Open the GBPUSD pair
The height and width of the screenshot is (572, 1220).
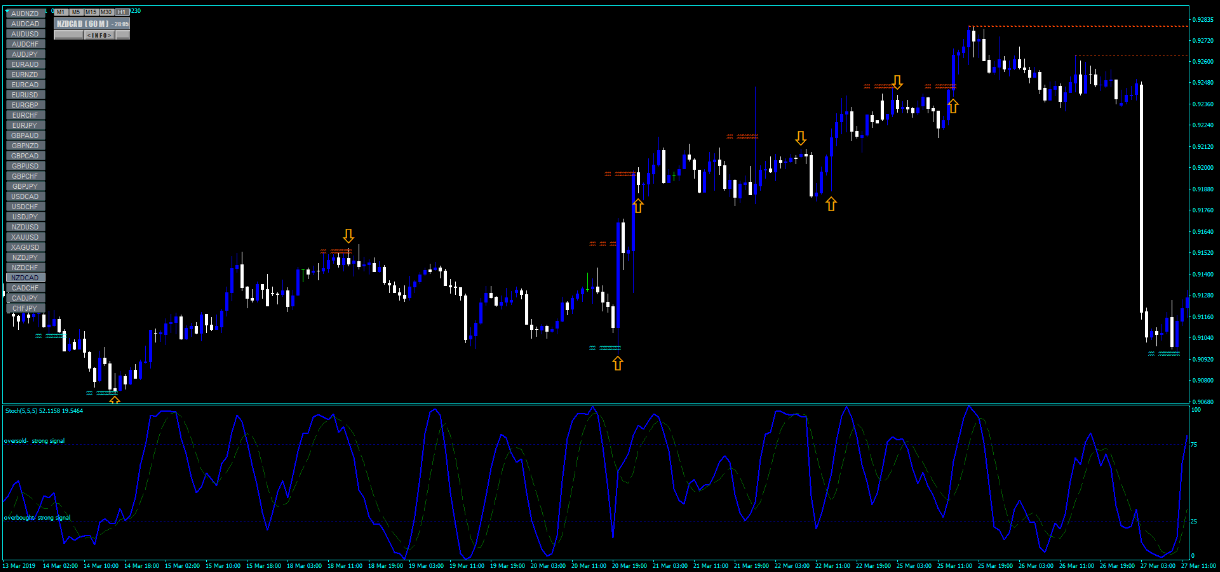[x=25, y=166]
